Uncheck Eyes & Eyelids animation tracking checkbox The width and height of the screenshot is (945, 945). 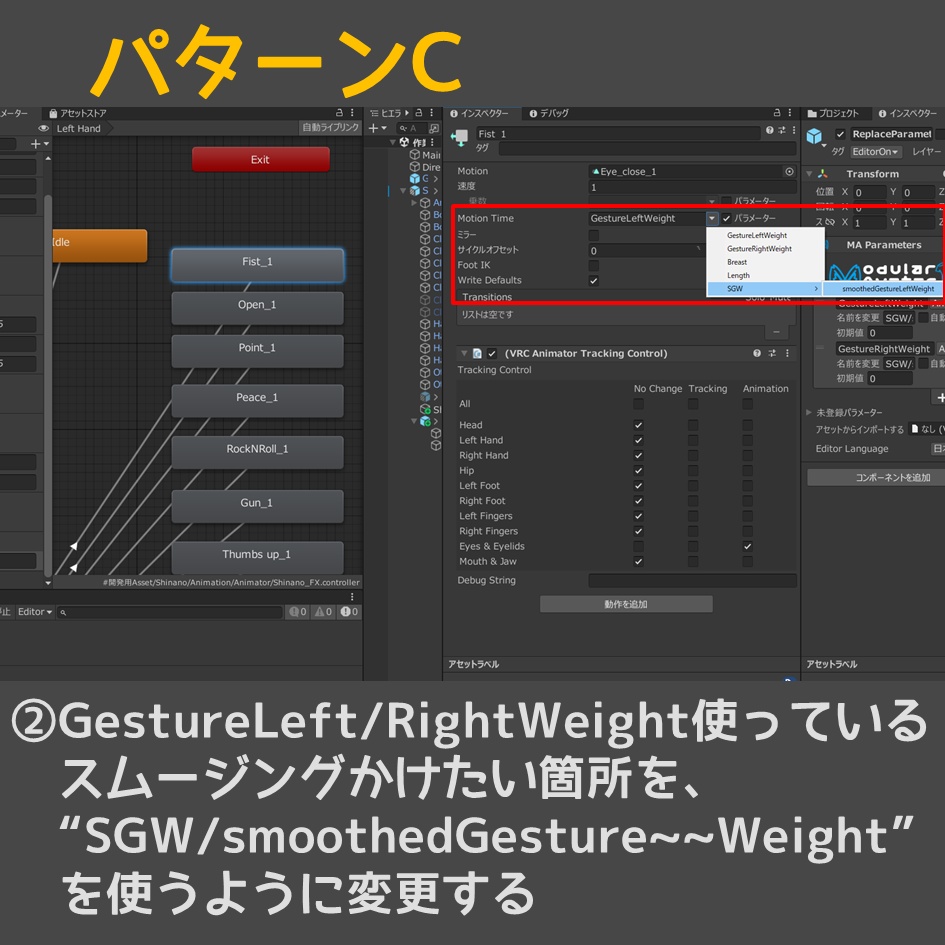[748, 546]
